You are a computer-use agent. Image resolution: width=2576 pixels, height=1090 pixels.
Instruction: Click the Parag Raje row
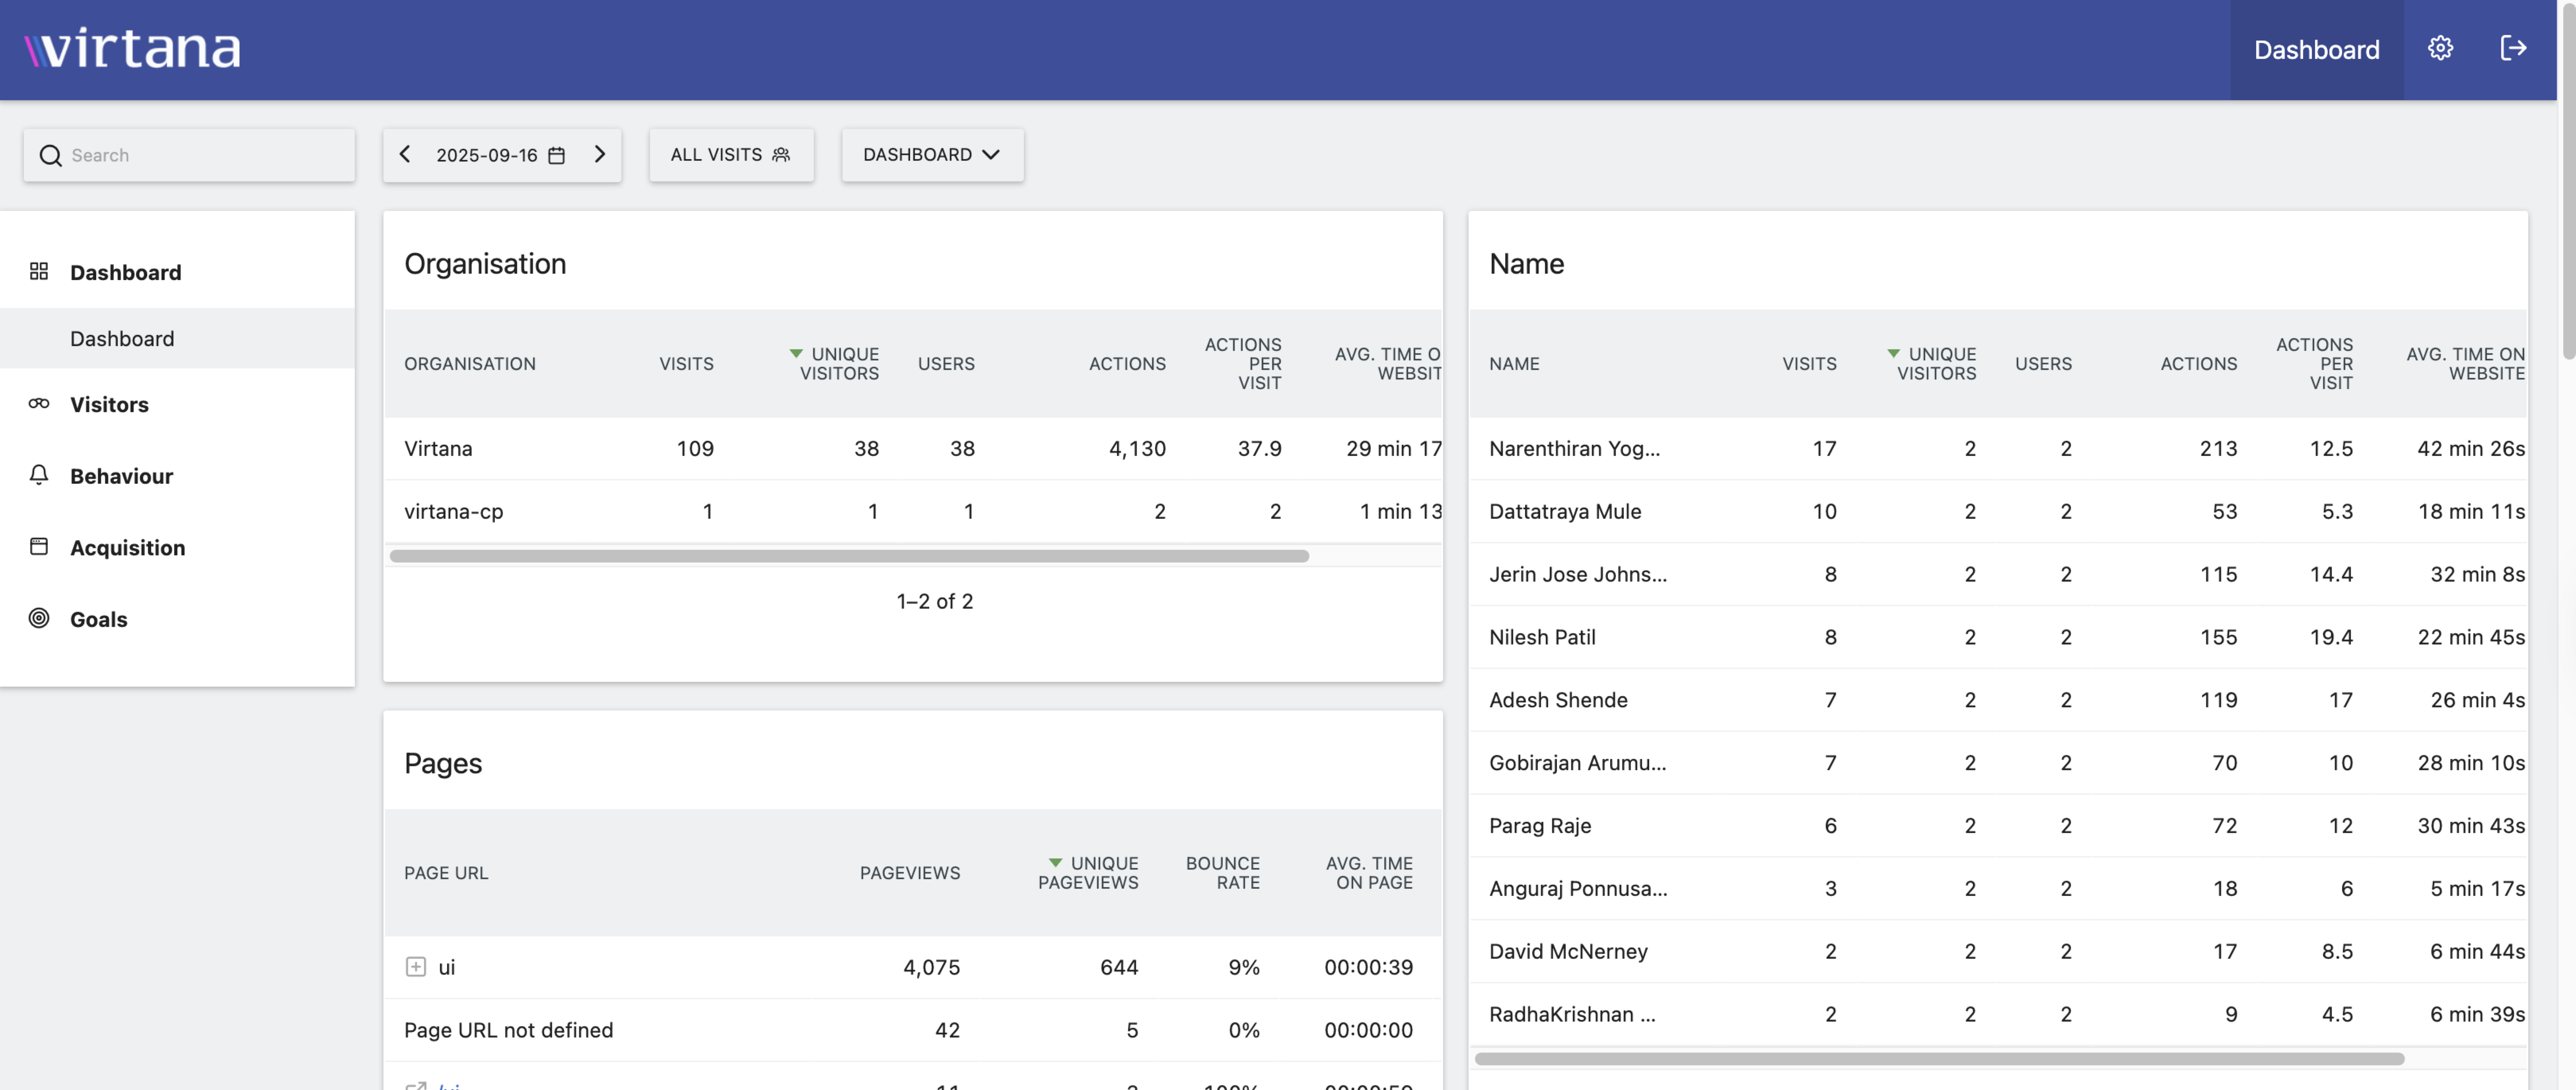coord(1998,826)
